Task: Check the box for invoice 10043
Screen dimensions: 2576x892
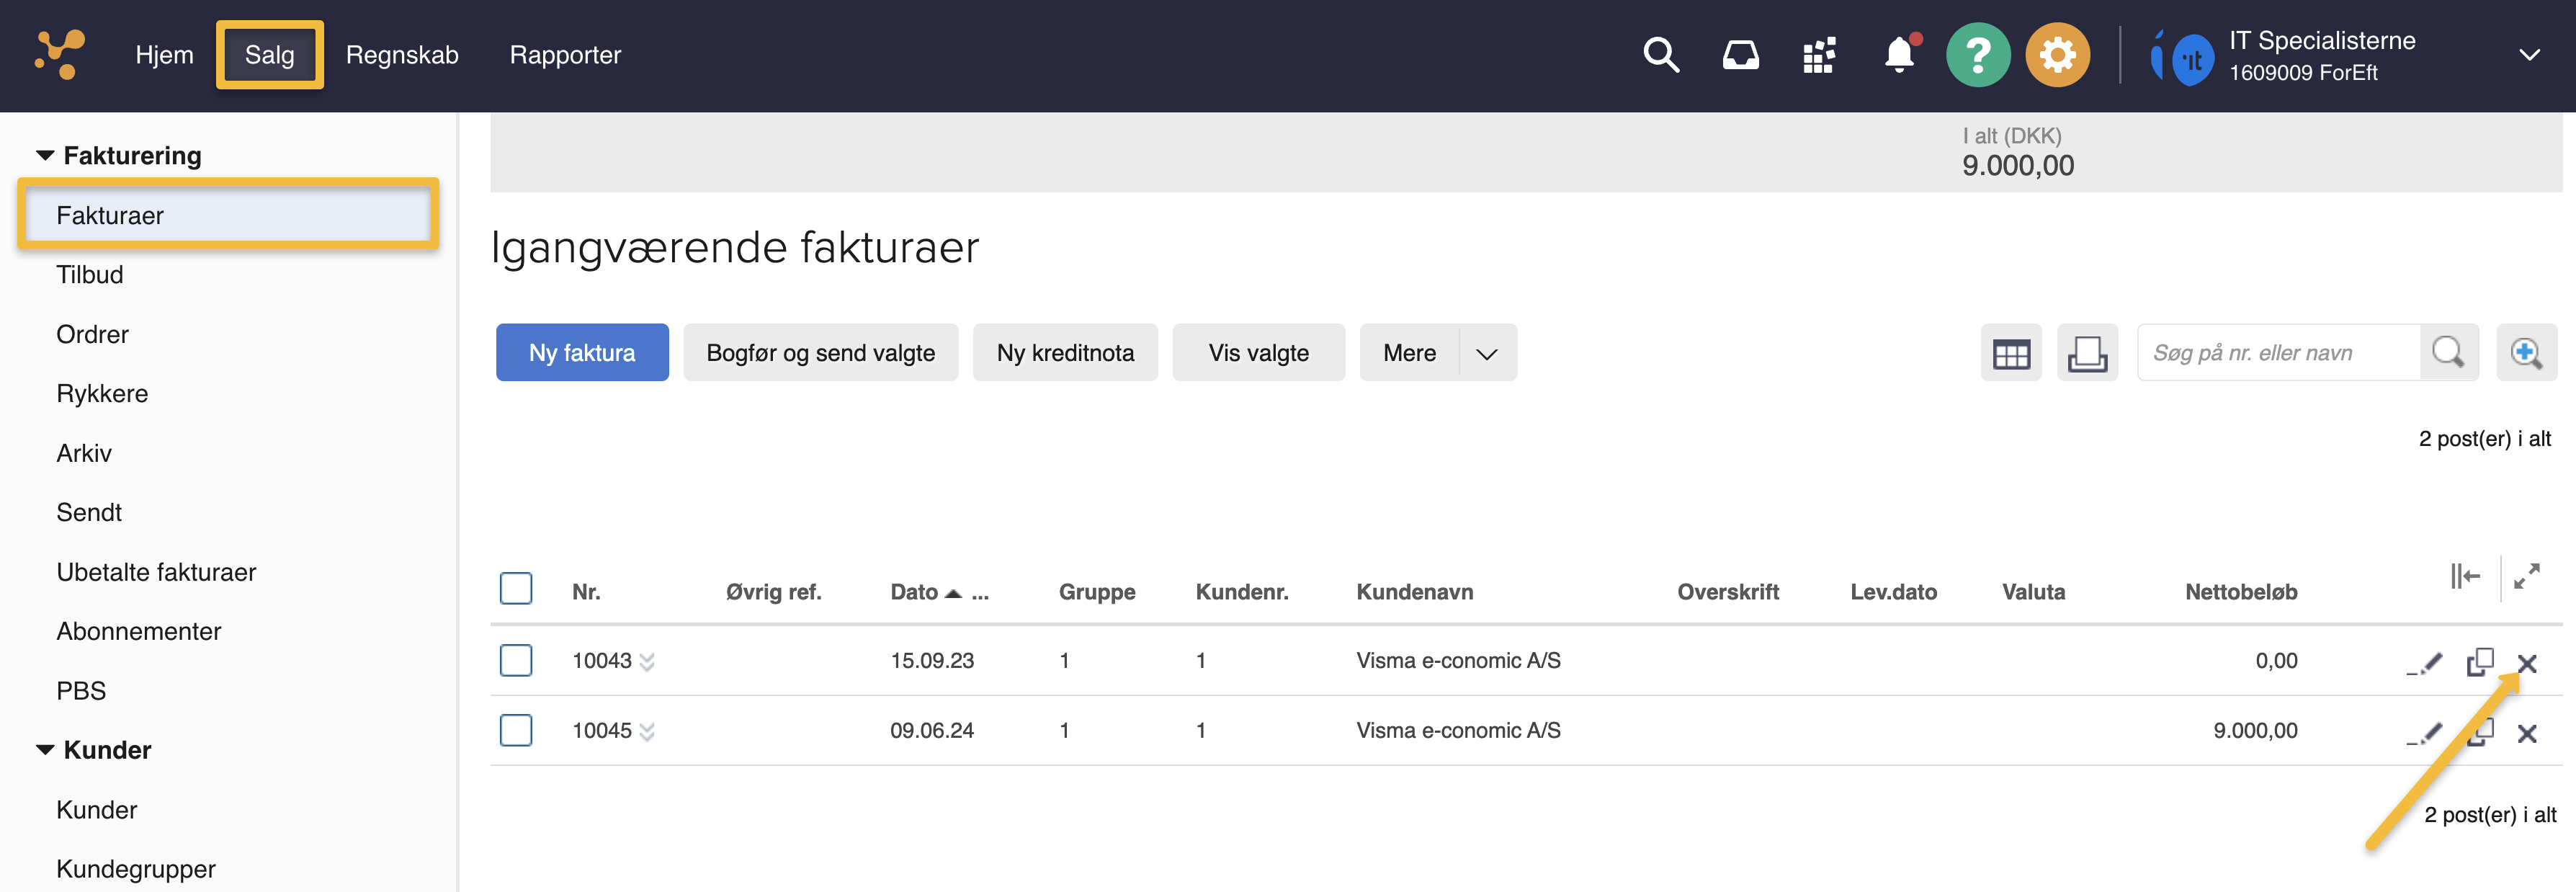Action: (x=516, y=660)
